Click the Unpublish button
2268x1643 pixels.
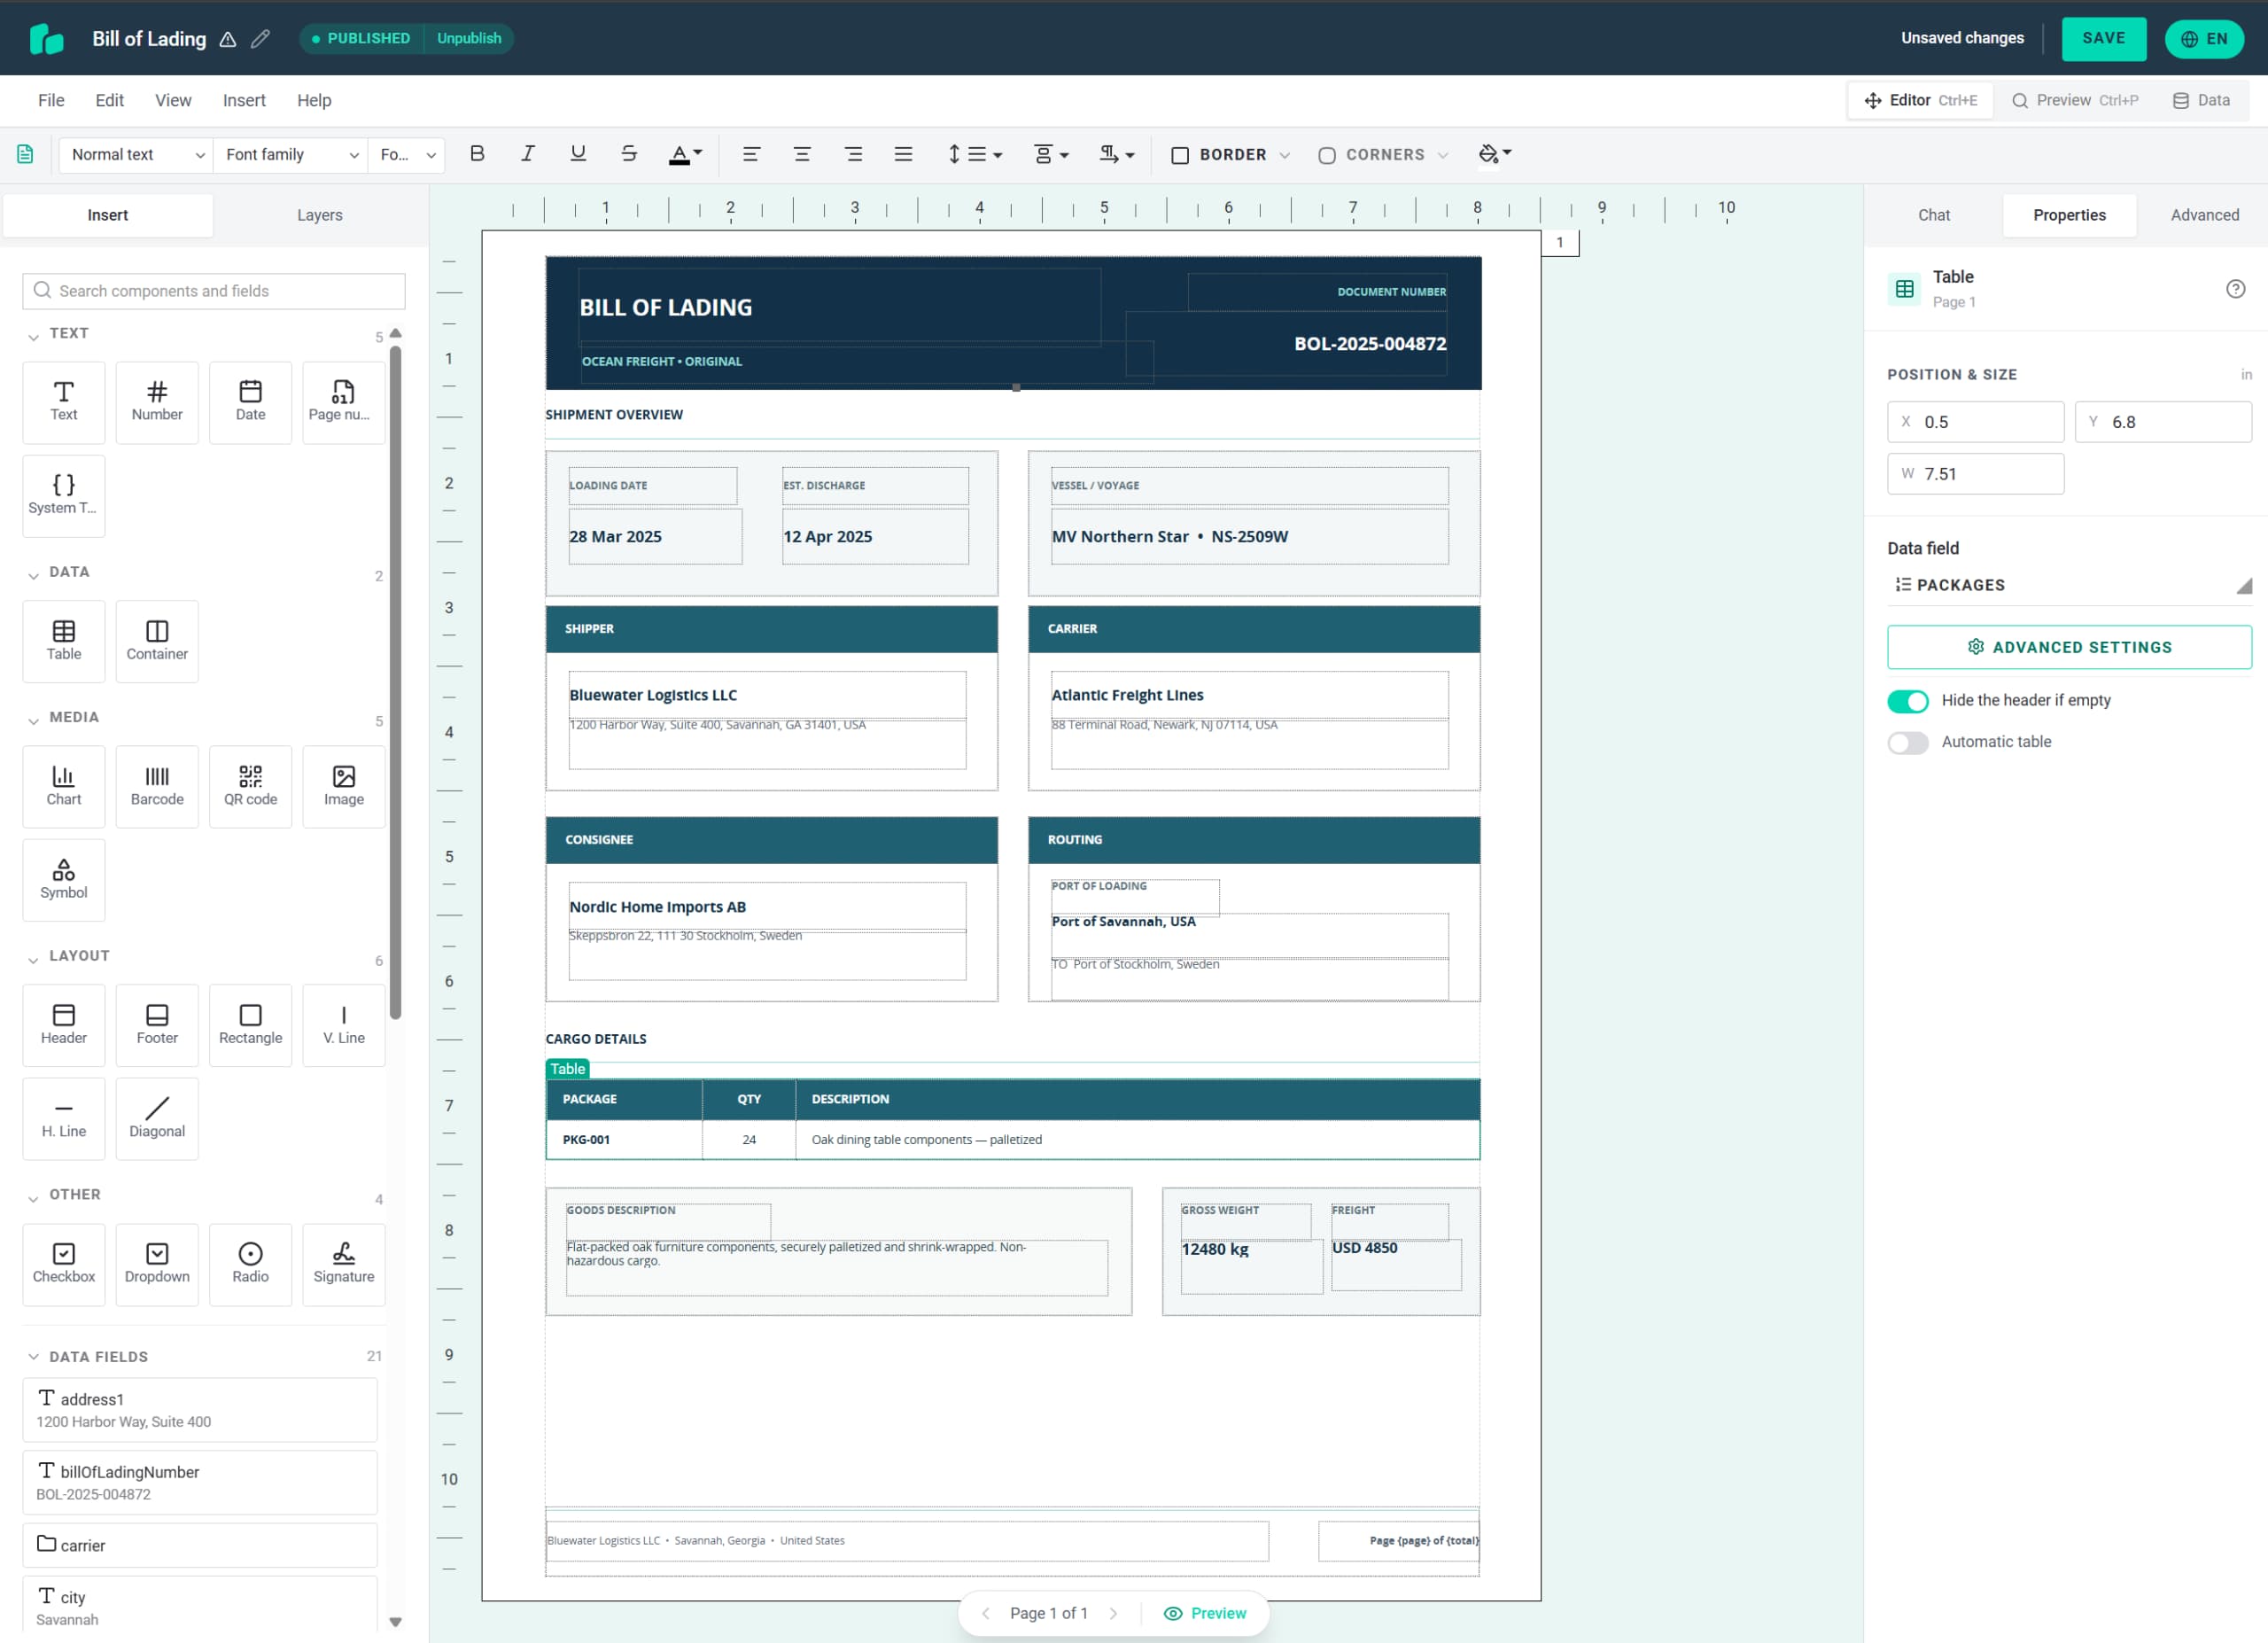pyautogui.click(x=468, y=38)
